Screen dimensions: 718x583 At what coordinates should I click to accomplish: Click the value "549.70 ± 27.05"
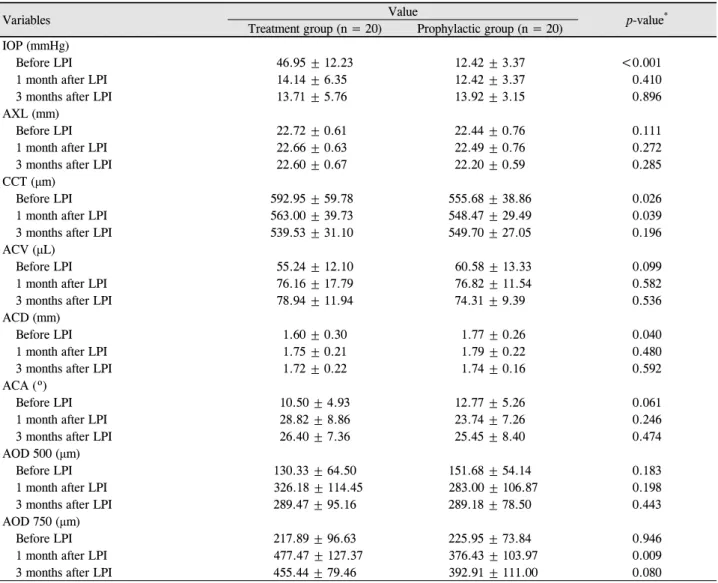490,233
